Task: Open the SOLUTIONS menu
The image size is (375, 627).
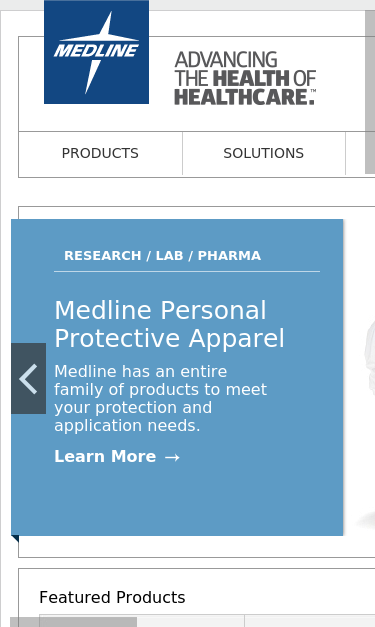Action: pyautogui.click(x=264, y=153)
